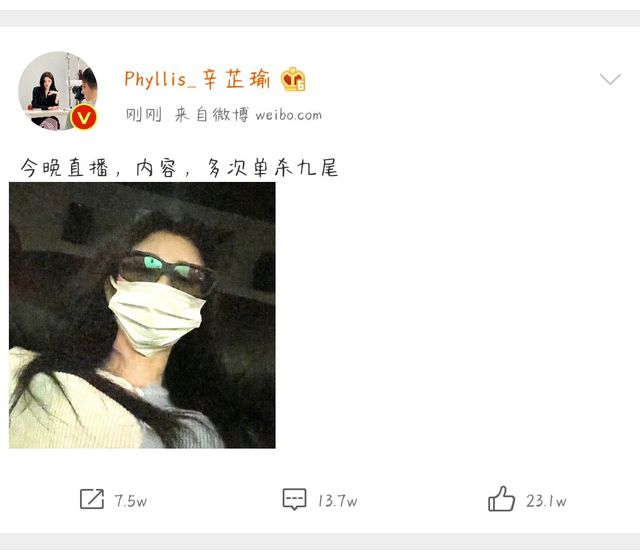Click the sunglasses area in the photo
The image size is (640, 560).
[x=167, y=272]
